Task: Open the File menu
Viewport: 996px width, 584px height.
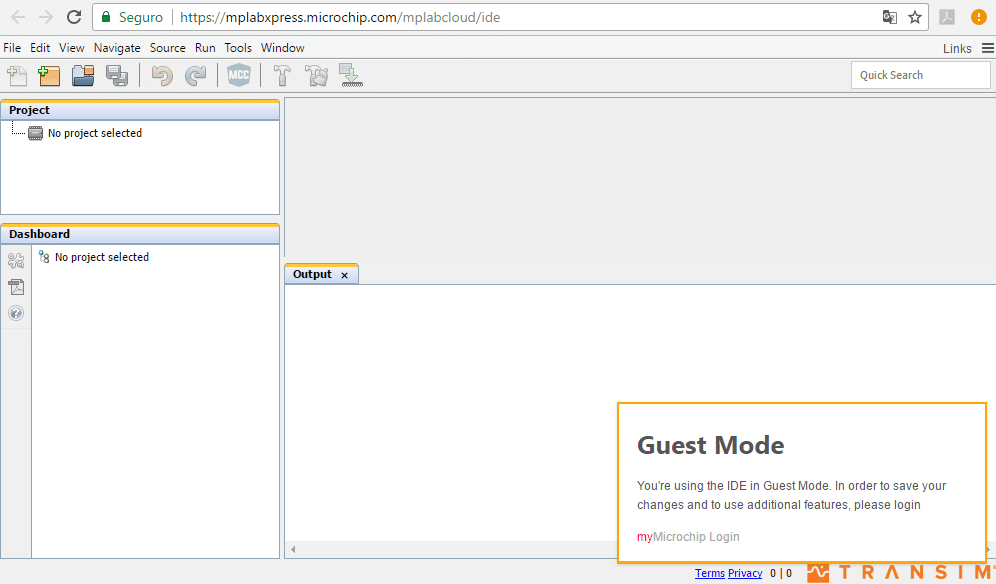Action: tap(12, 48)
